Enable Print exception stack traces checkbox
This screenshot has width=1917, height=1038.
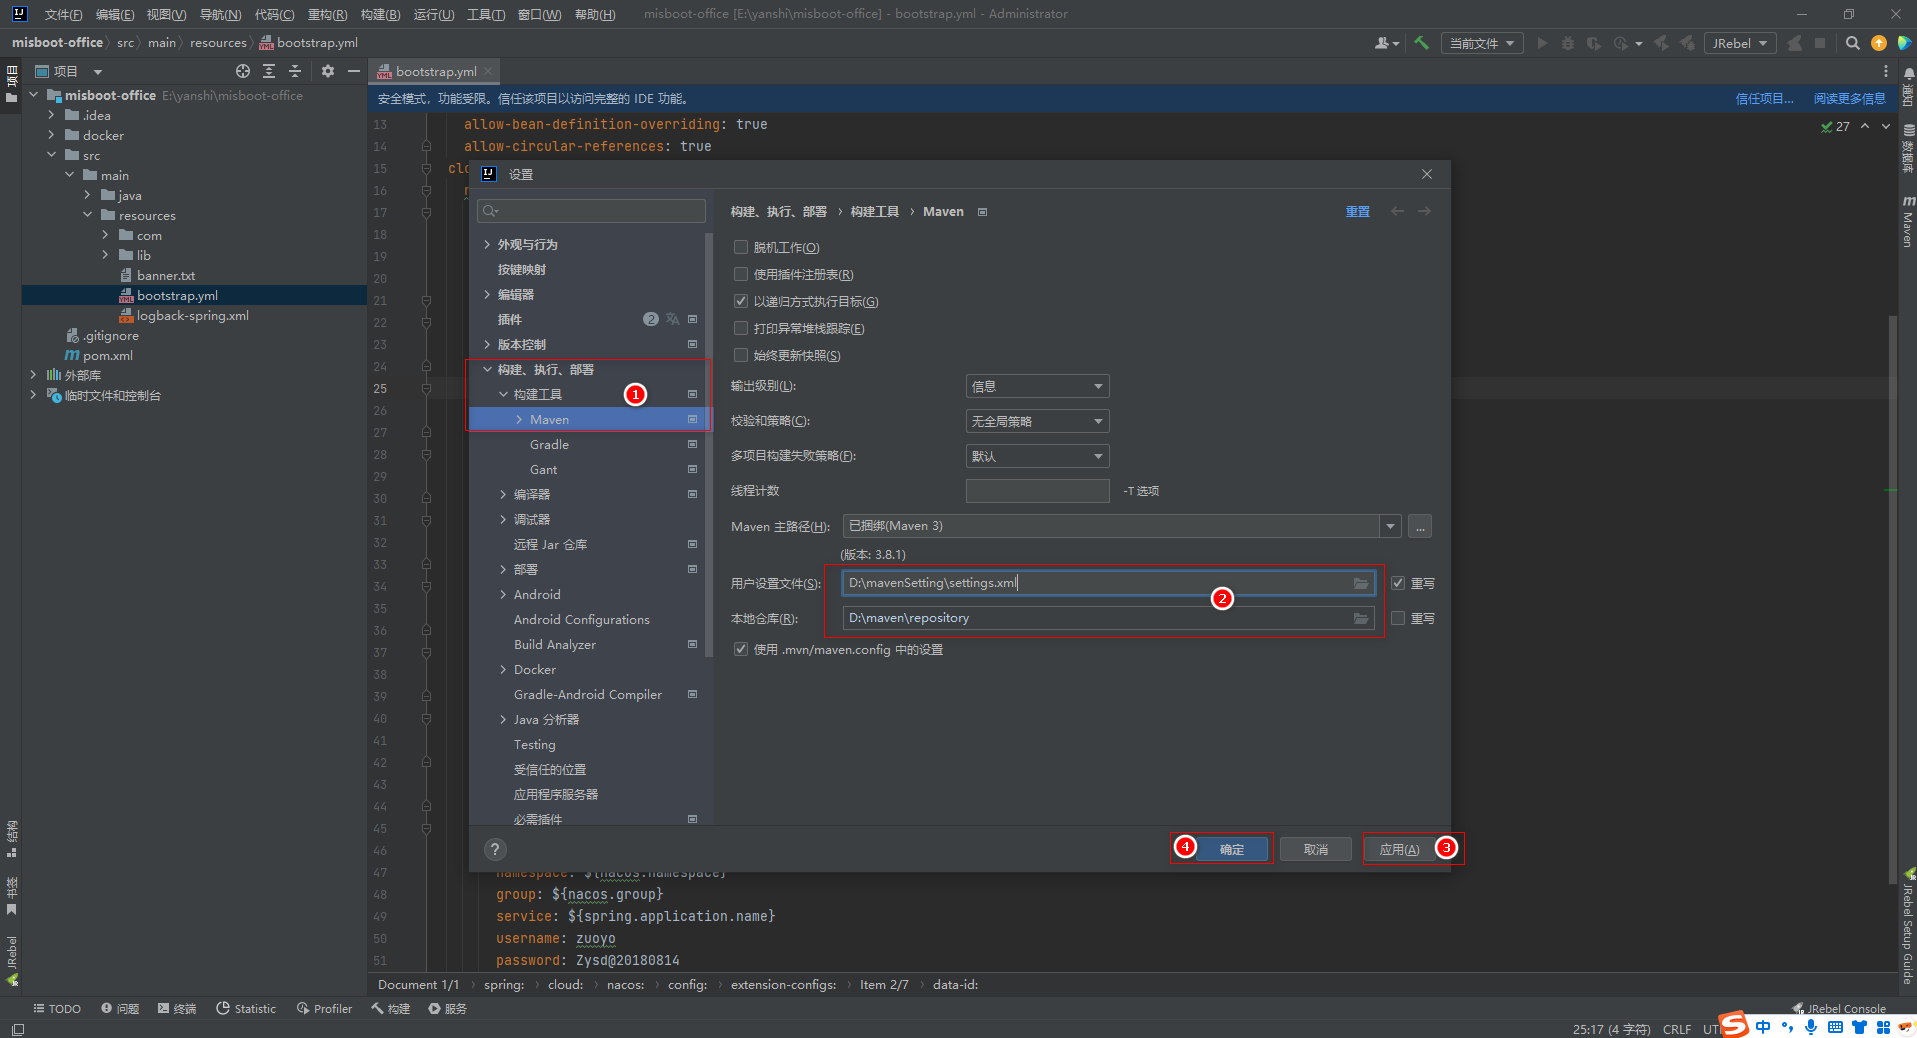pyautogui.click(x=741, y=328)
